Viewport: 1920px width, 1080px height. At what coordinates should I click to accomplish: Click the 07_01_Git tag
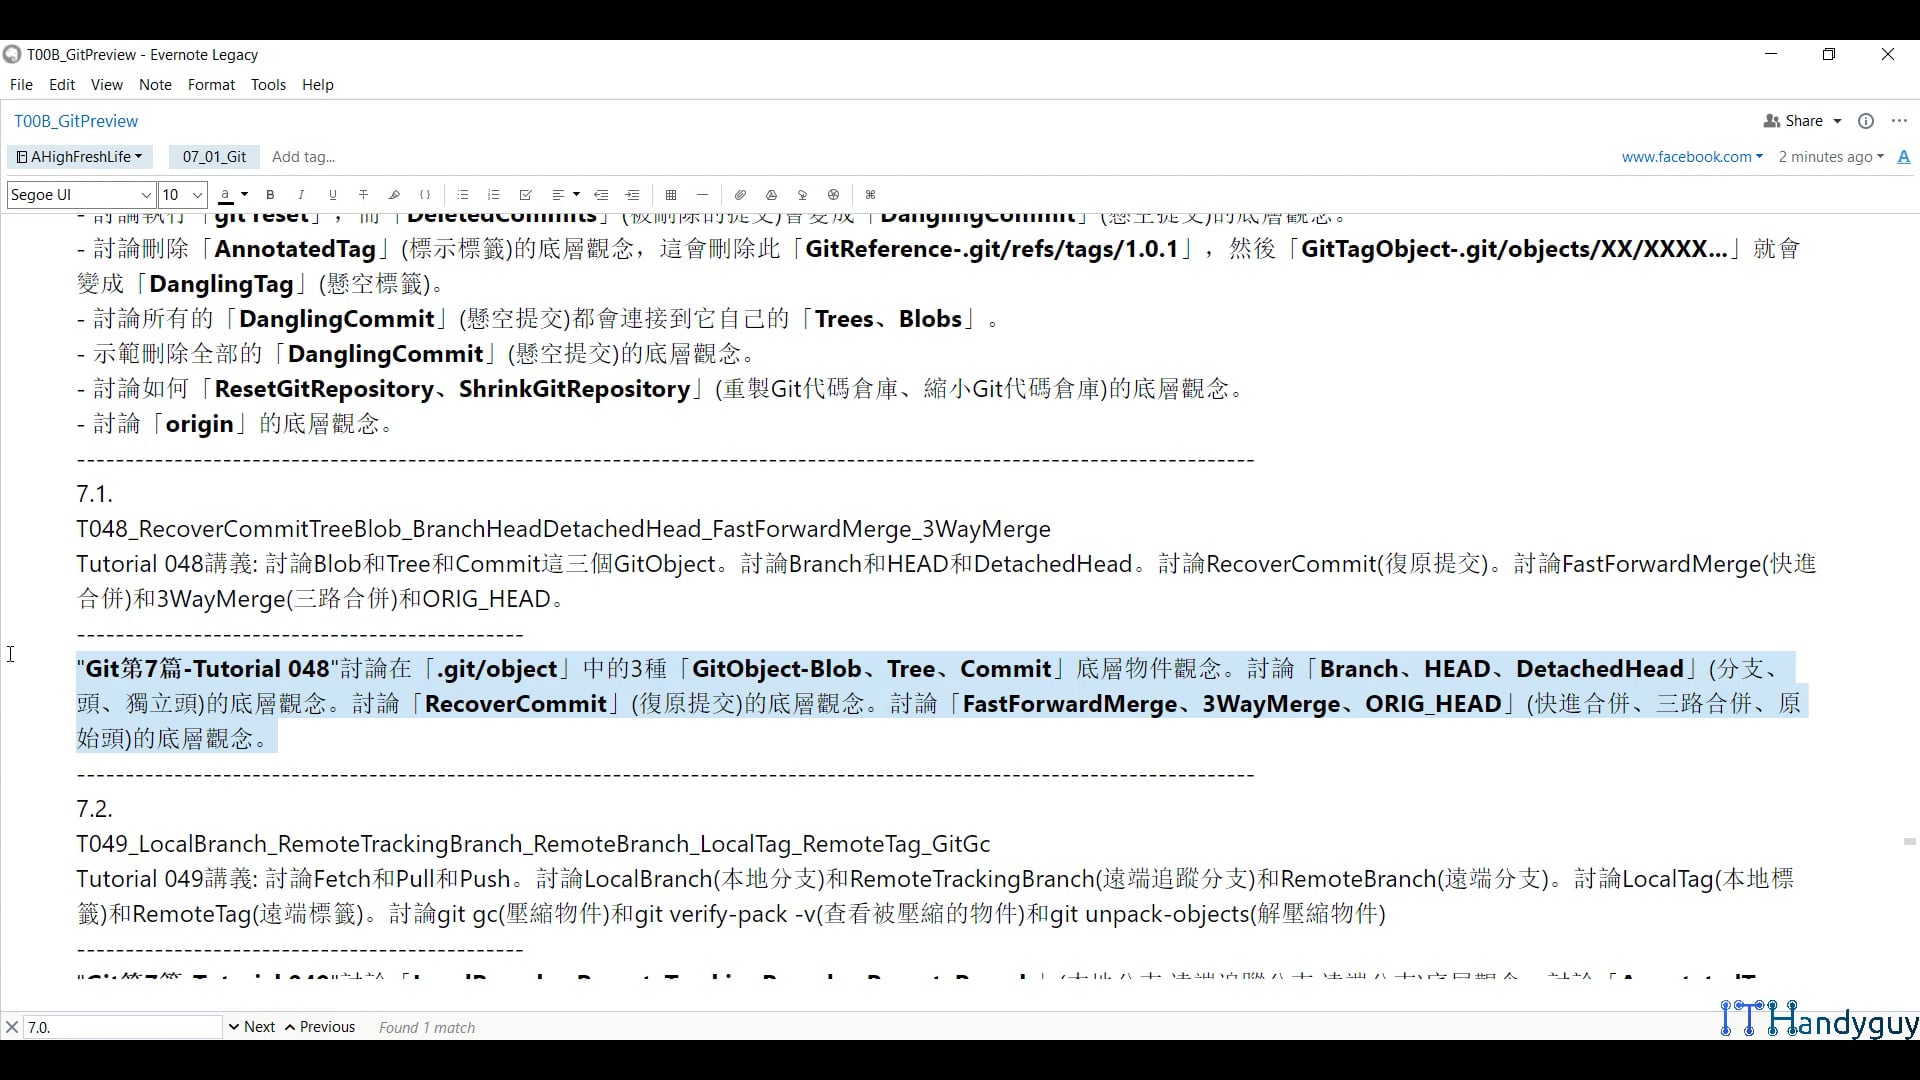click(x=213, y=156)
